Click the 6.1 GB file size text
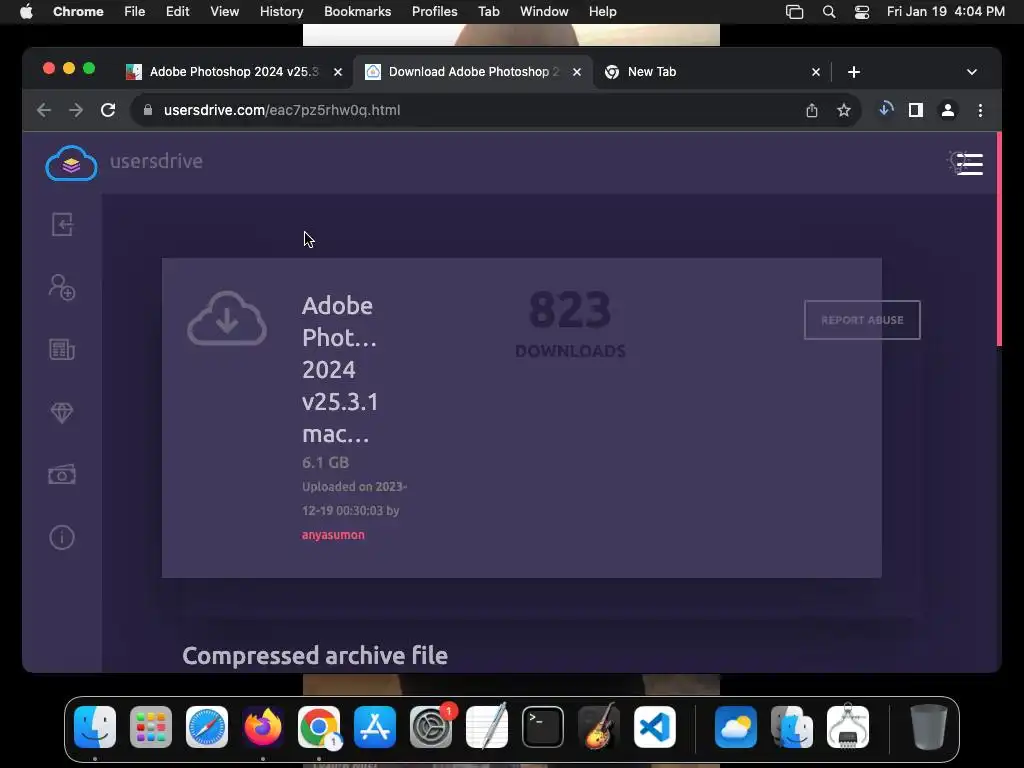The width and height of the screenshot is (1024, 768). [x=325, y=462]
